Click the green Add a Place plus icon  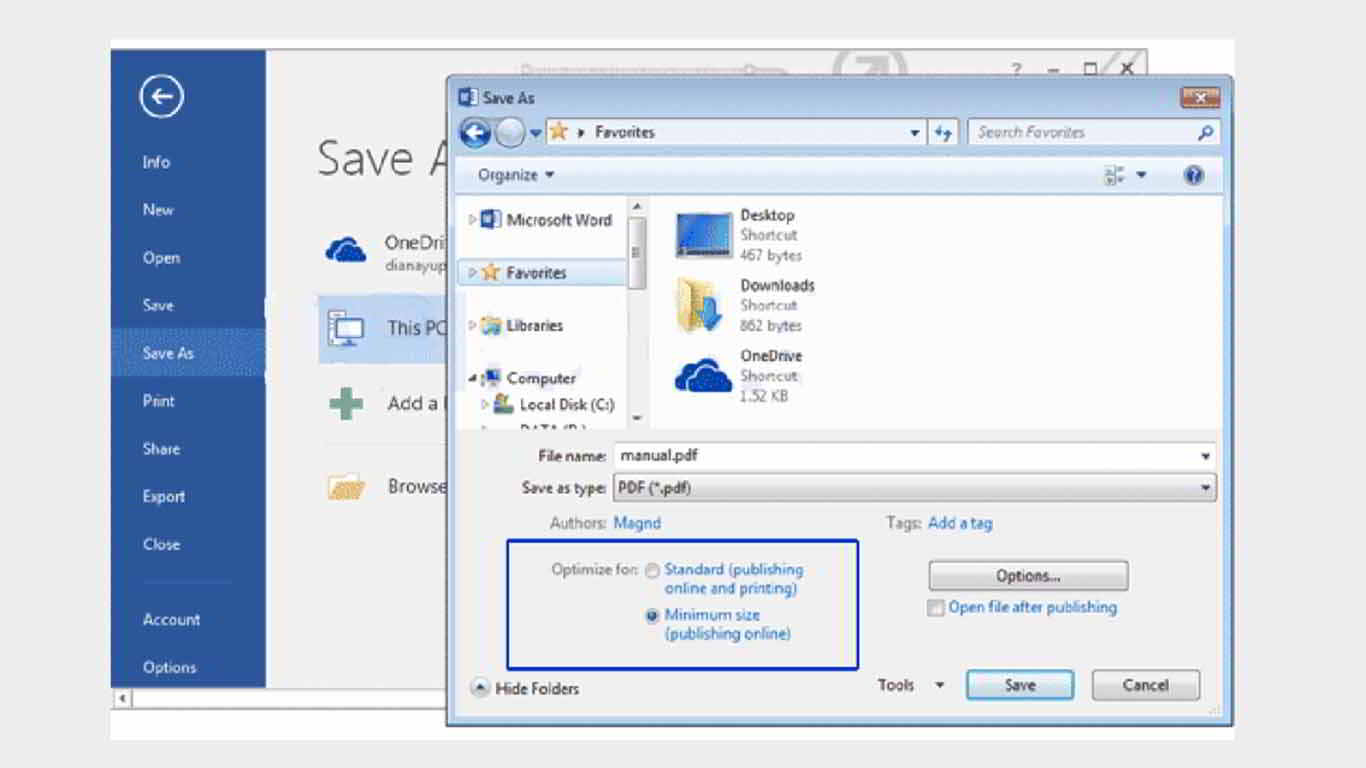(x=346, y=404)
